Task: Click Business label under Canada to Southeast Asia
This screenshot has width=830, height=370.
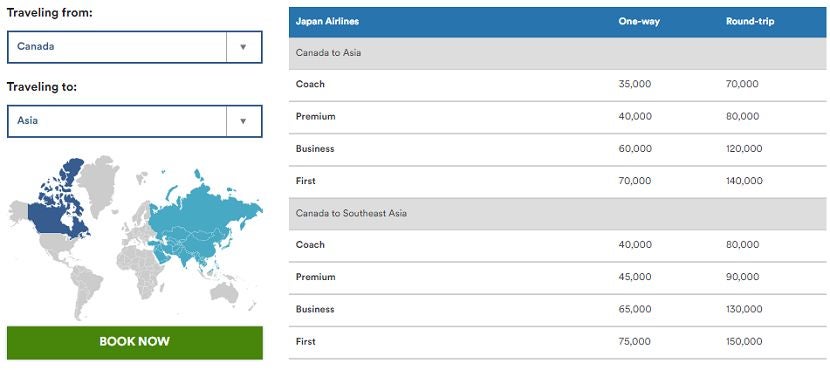Action: pyautogui.click(x=315, y=309)
